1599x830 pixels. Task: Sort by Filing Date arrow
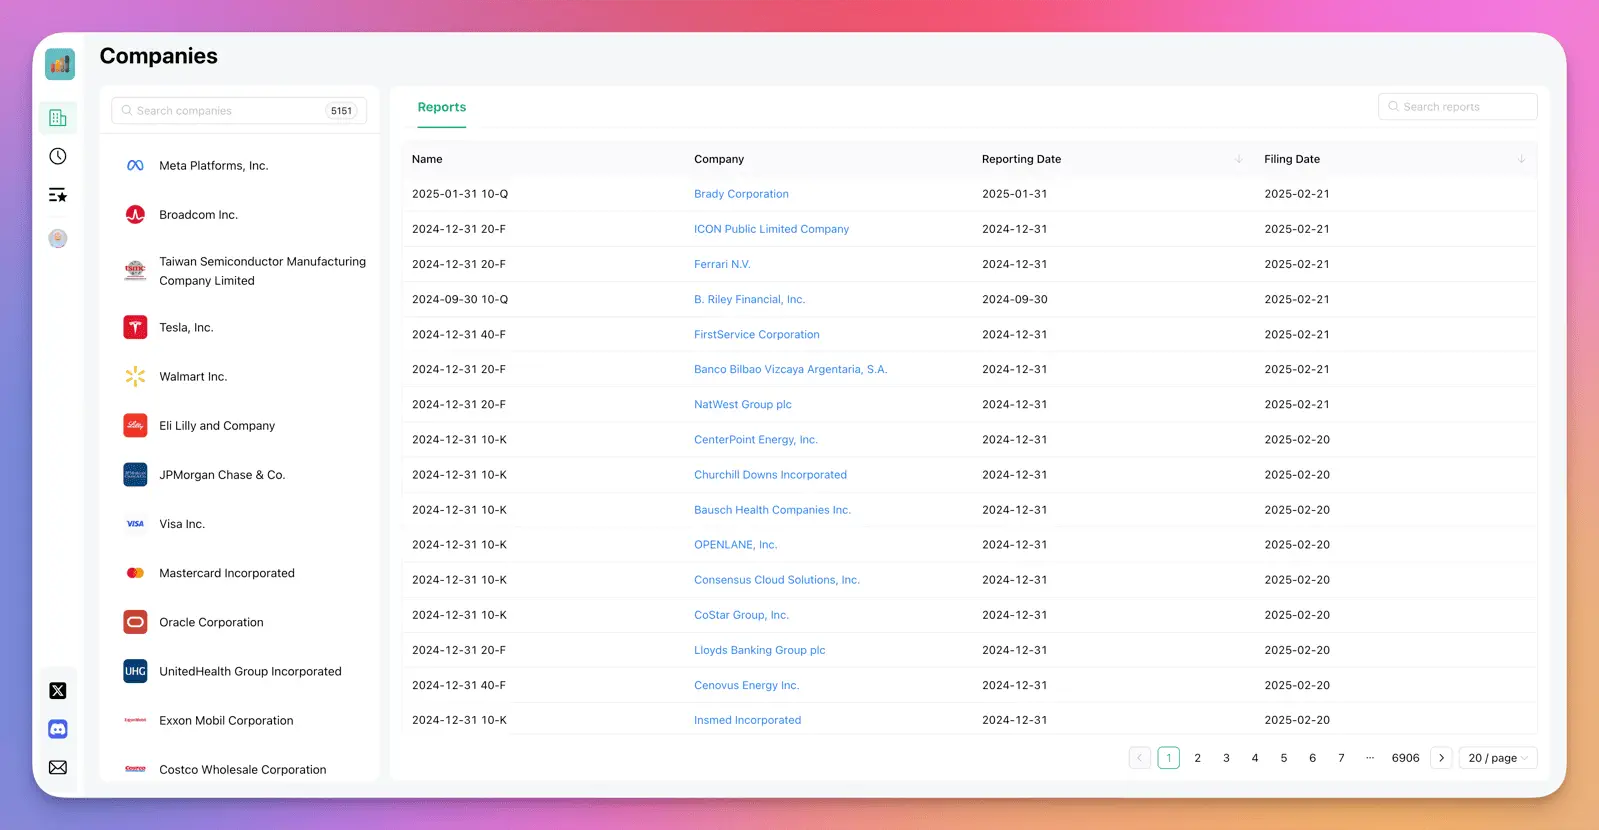pos(1521,159)
